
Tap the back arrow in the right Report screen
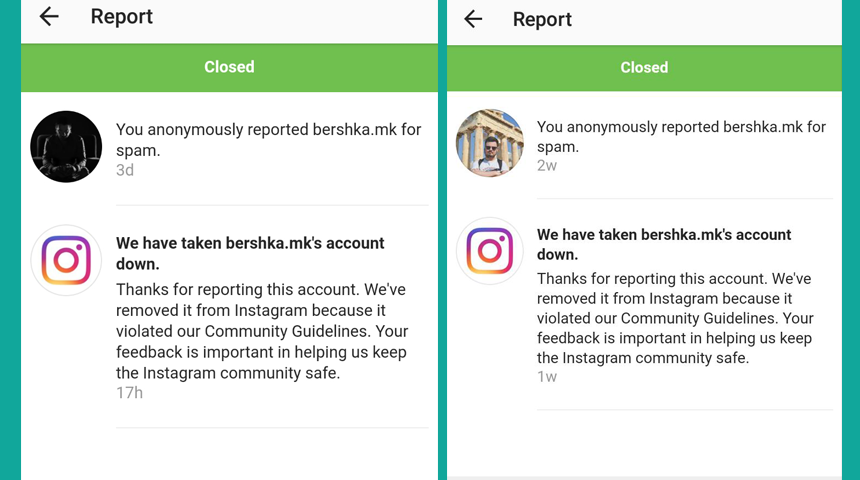[473, 19]
